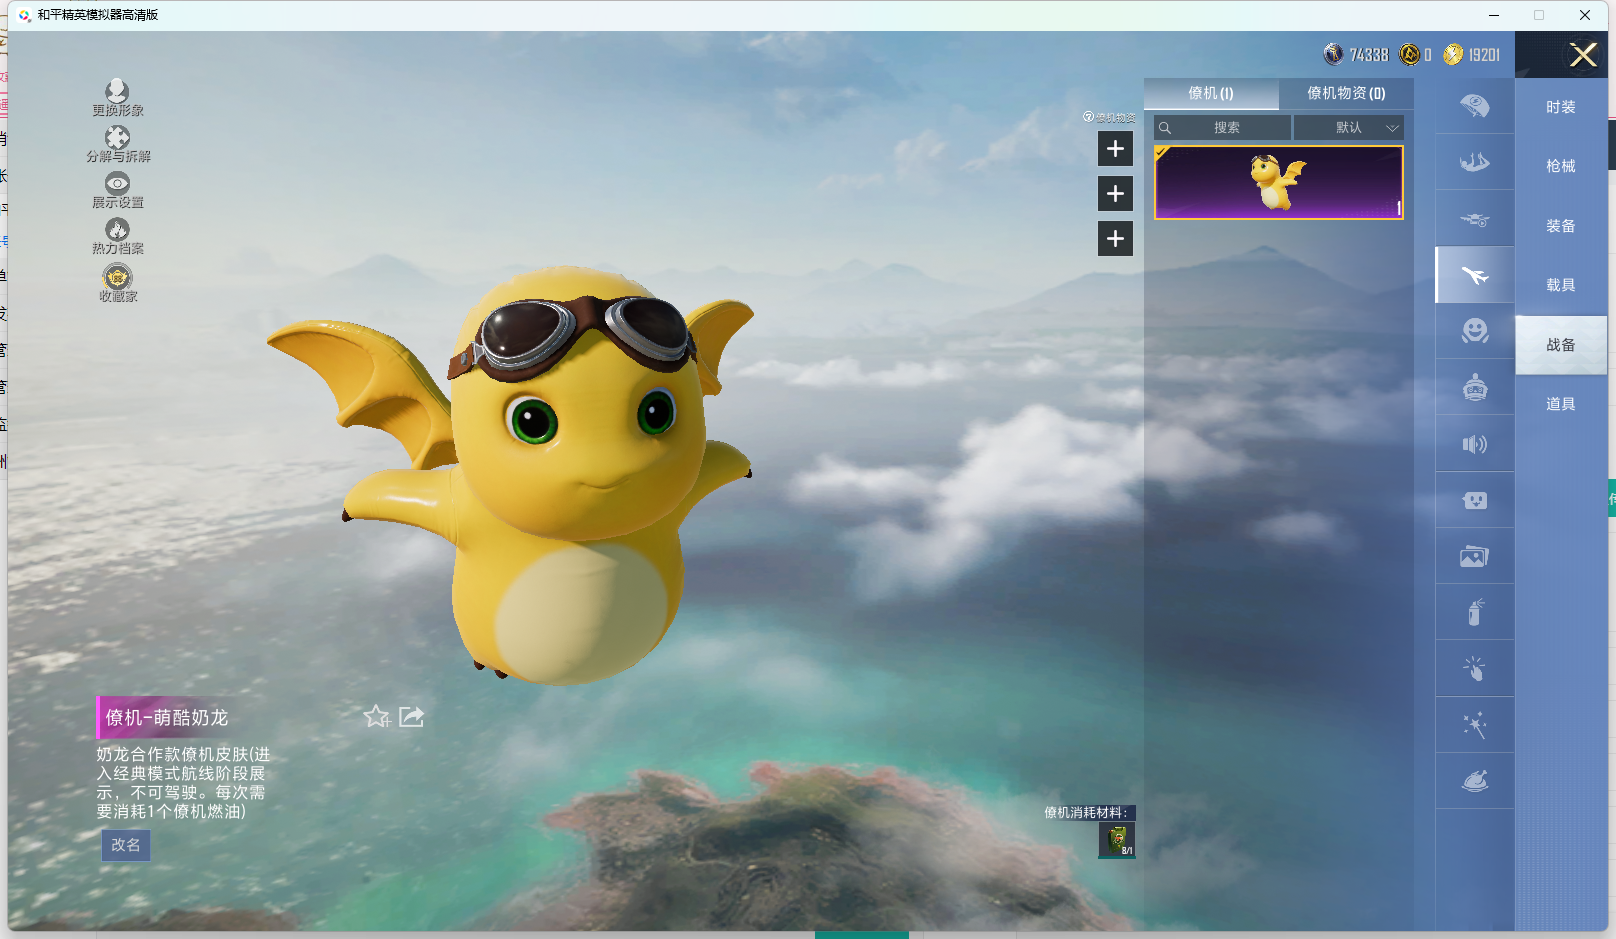Click the first plus slot under 僚机物资
Screen dimensions: 1616x939
[x=1115, y=149]
